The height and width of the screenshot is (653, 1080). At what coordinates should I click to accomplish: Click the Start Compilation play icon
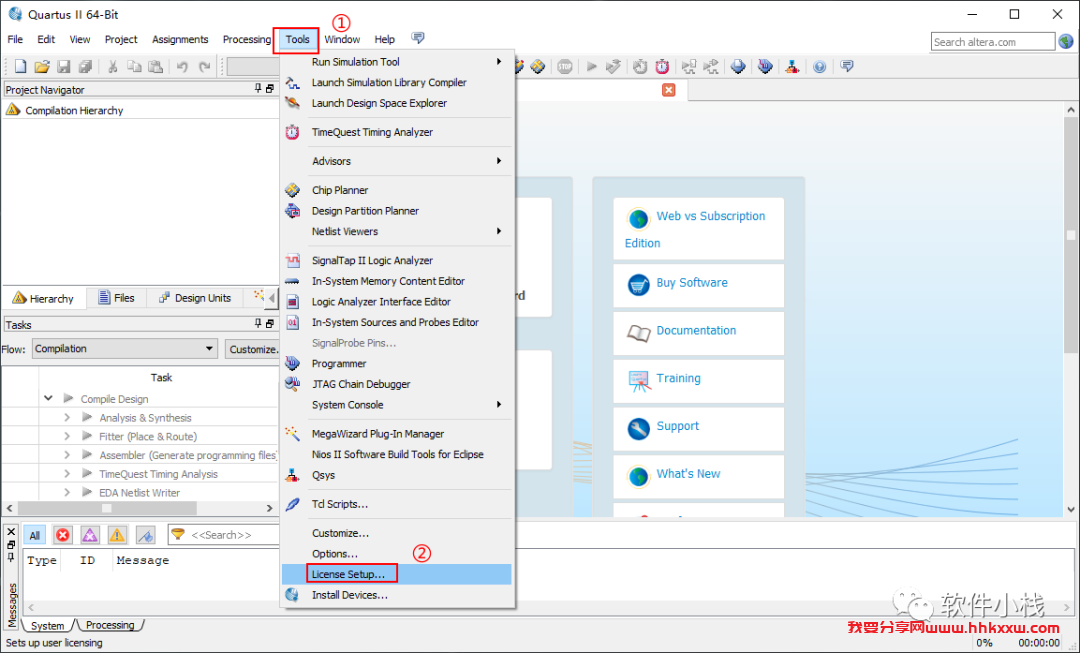click(591, 67)
